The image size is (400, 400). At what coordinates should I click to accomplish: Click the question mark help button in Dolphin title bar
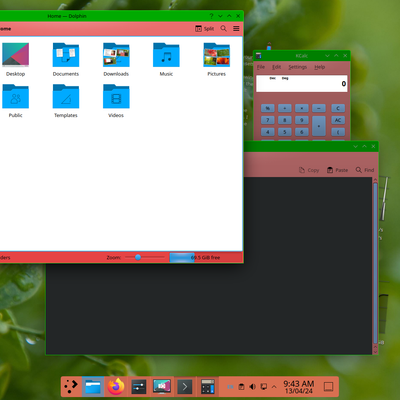(211, 16)
